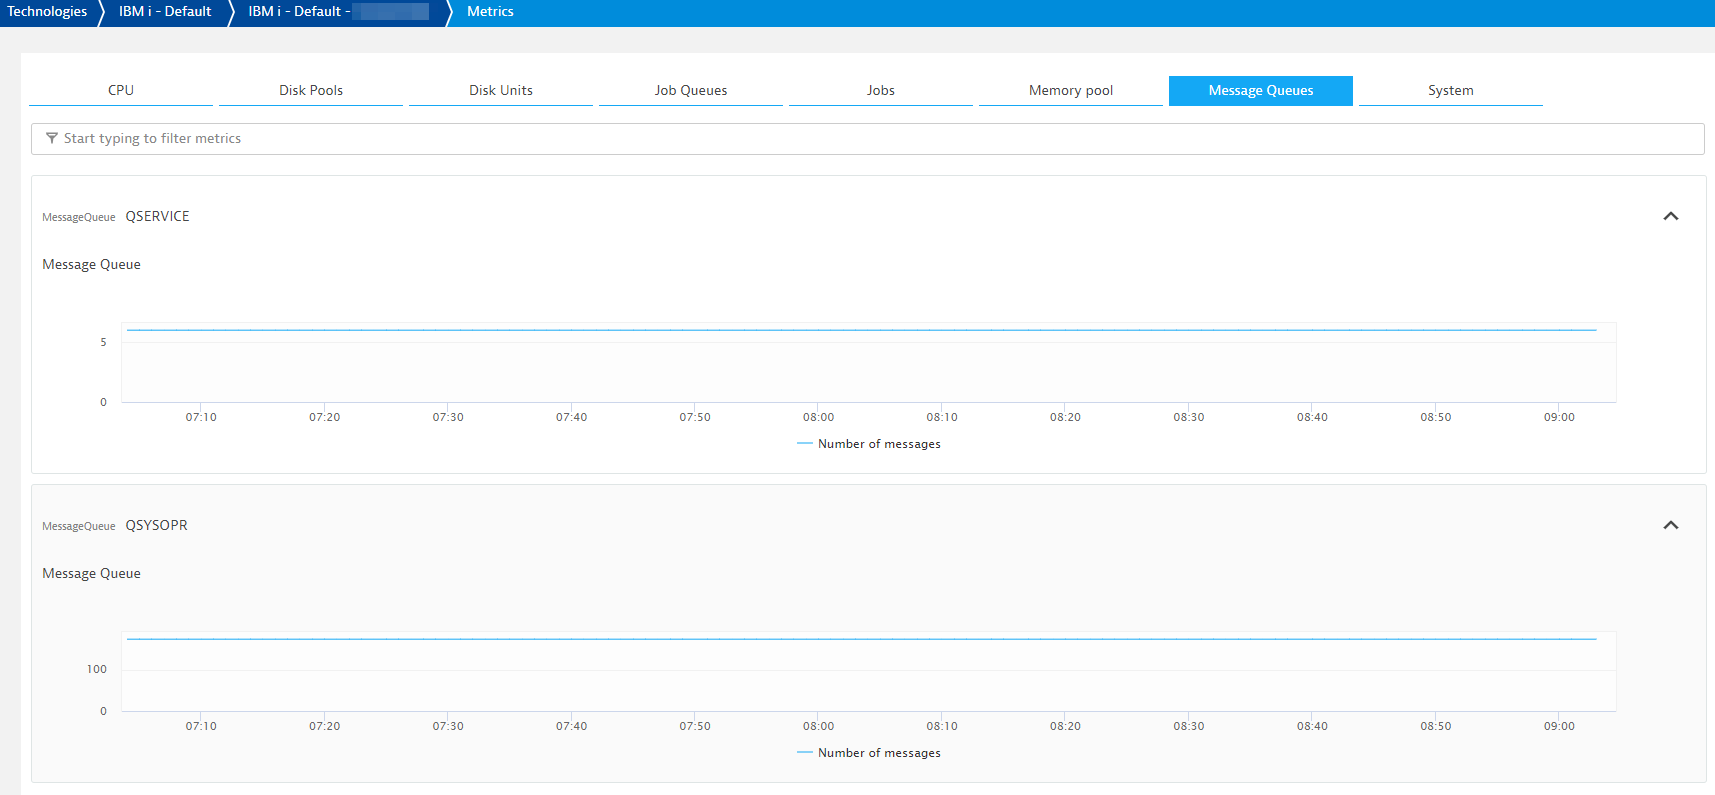Open the System tab

[x=1451, y=90]
